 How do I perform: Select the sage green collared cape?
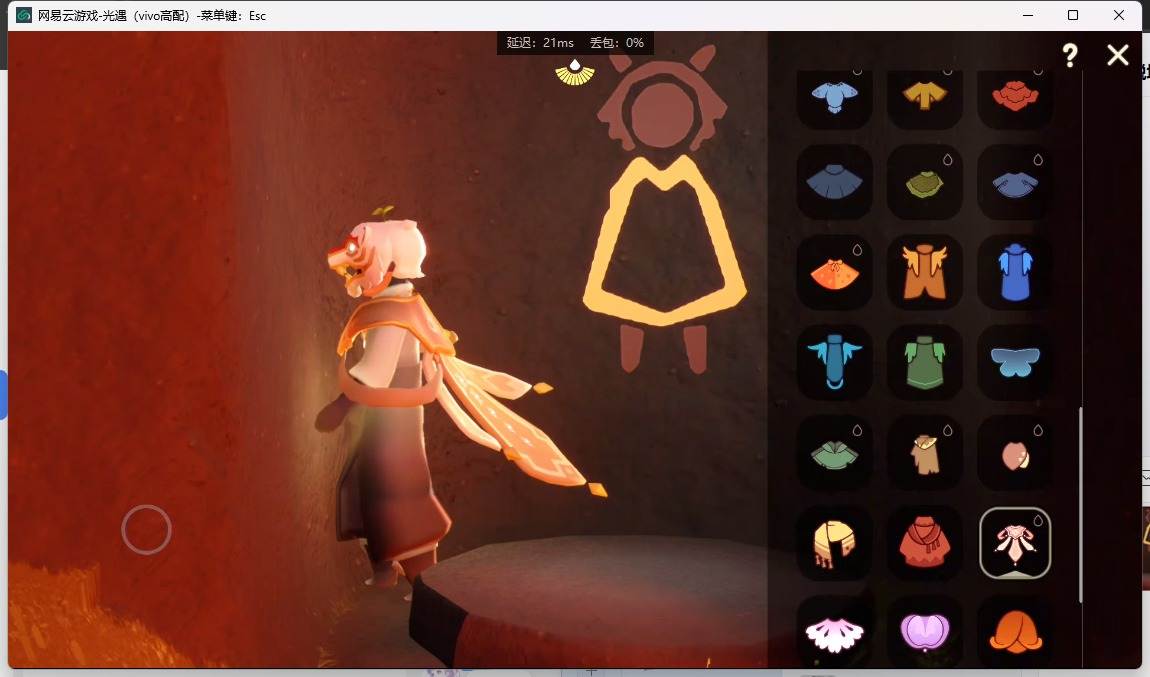point(835,453)
